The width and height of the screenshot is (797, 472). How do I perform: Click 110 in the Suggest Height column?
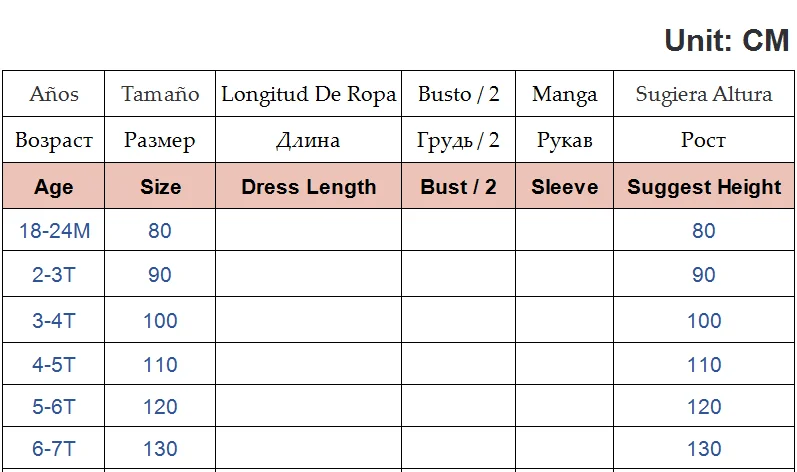pyautogui.click(x=704, y=364)
